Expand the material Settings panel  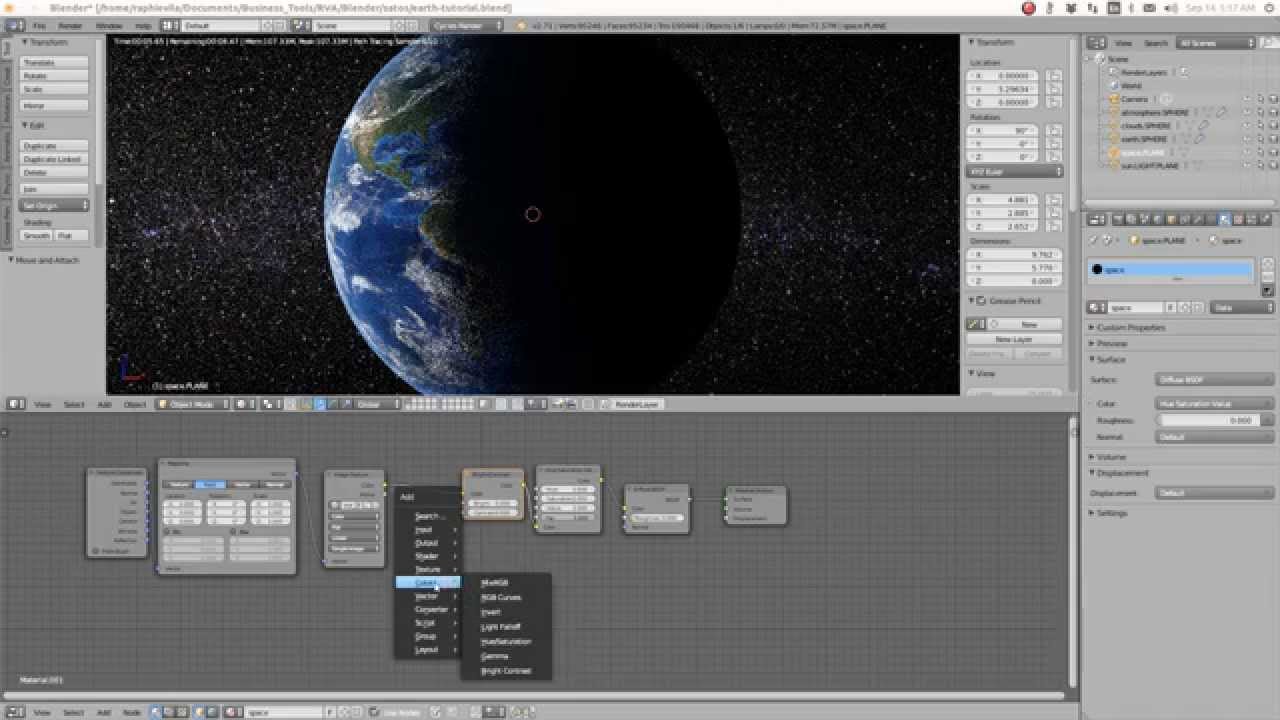(1112, 513)
